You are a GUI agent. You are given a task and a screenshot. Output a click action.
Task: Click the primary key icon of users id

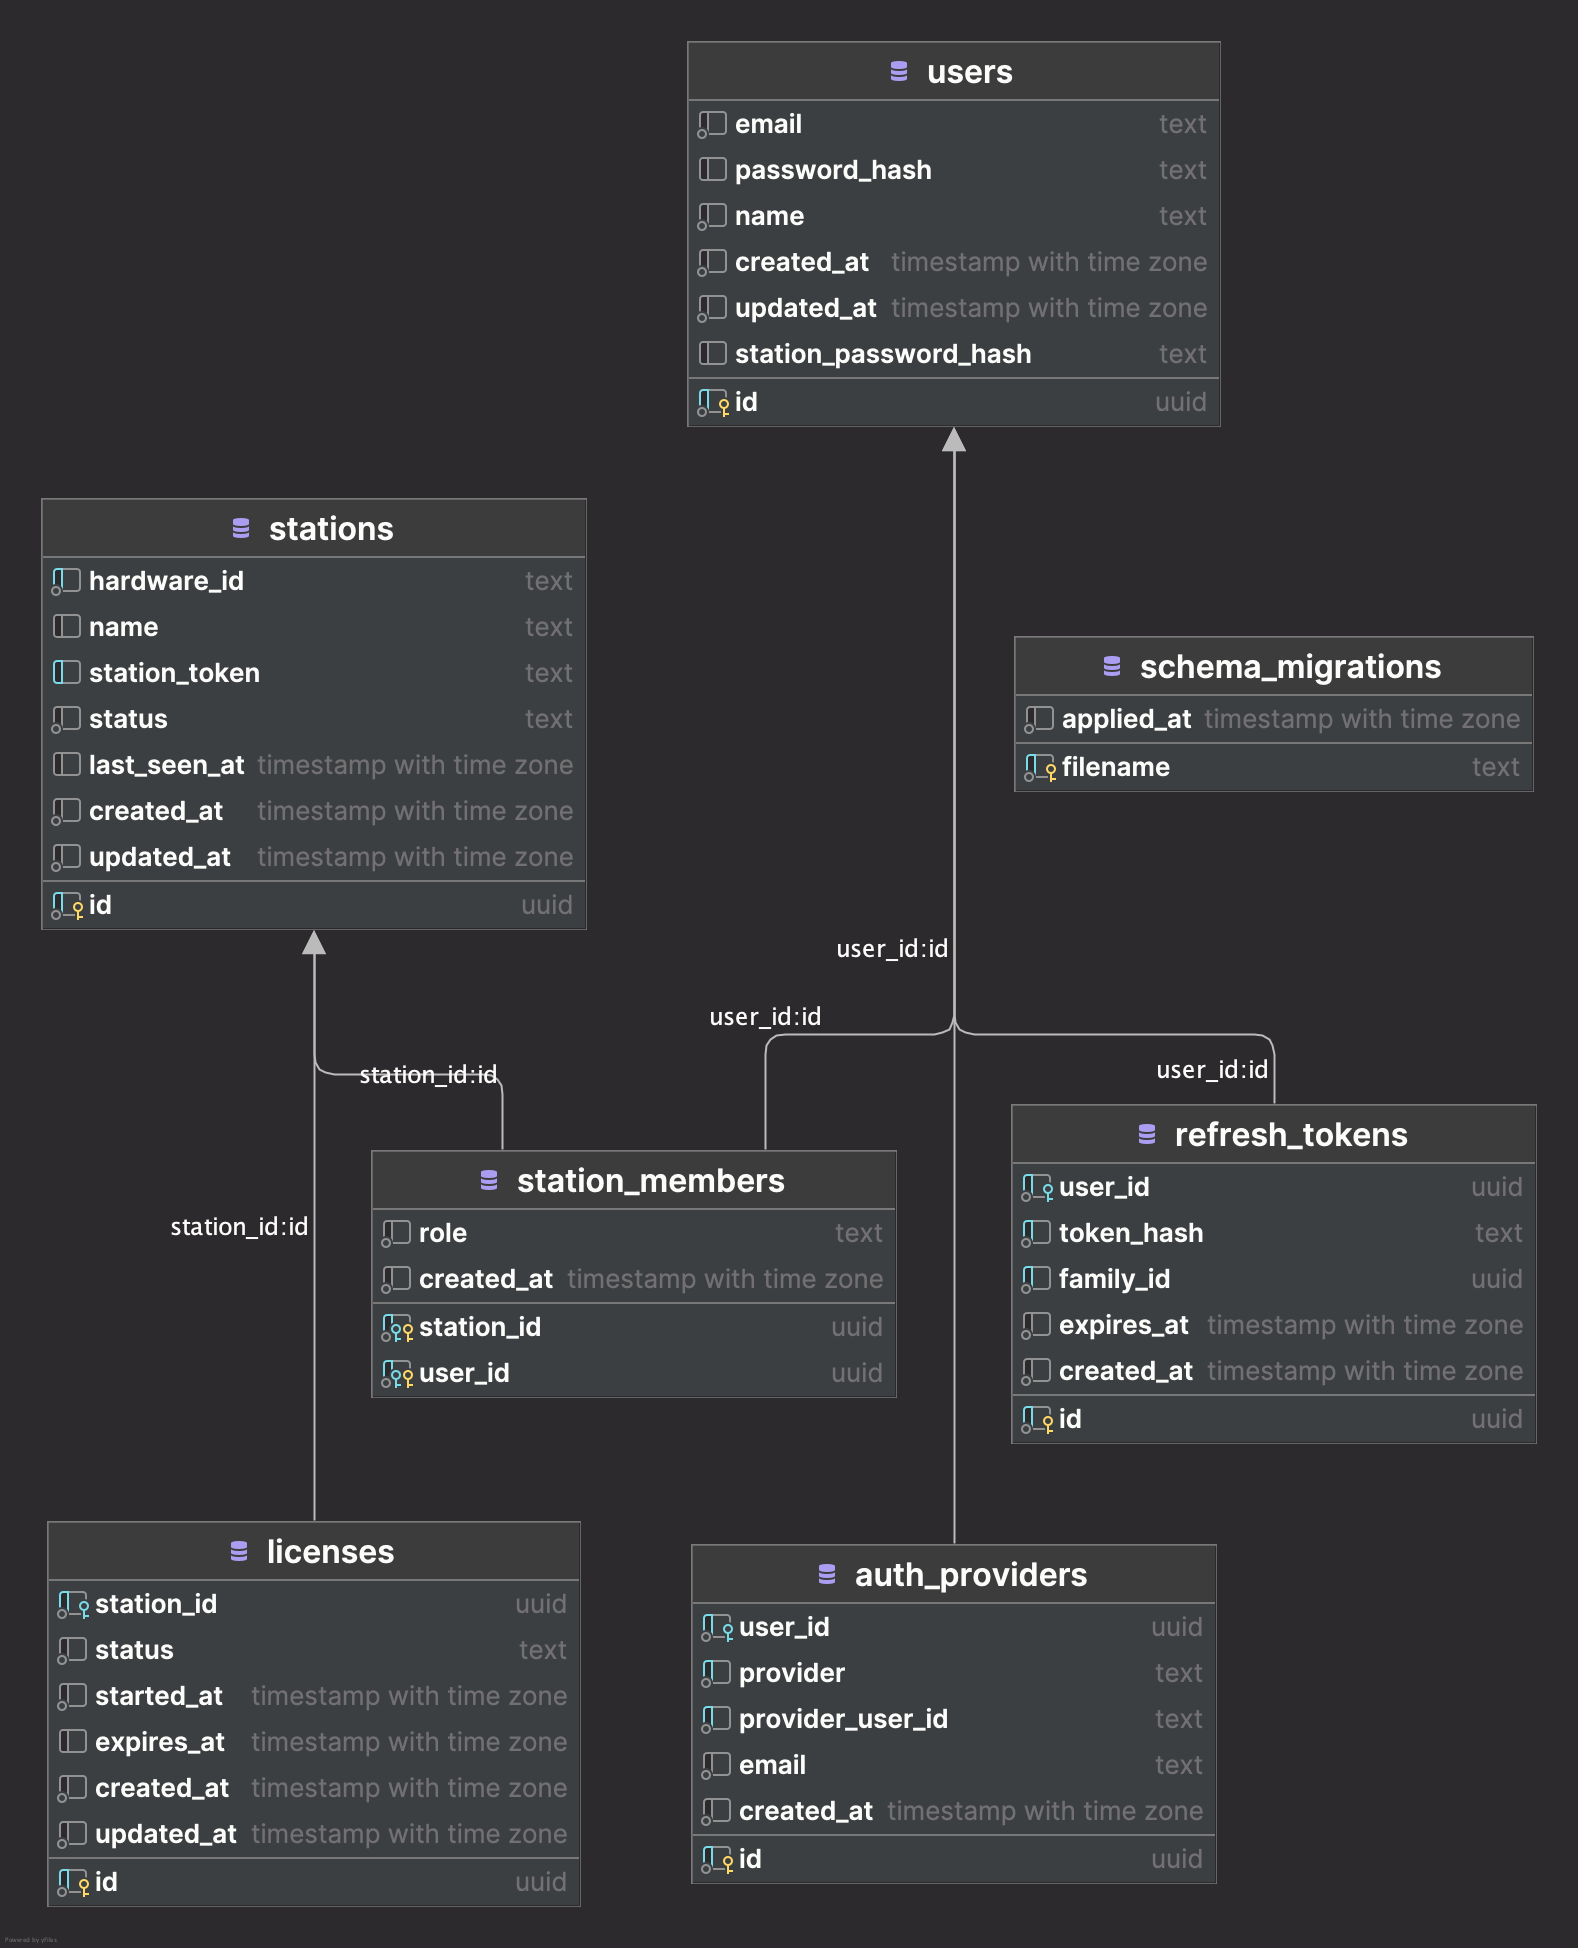pos(714,403)
